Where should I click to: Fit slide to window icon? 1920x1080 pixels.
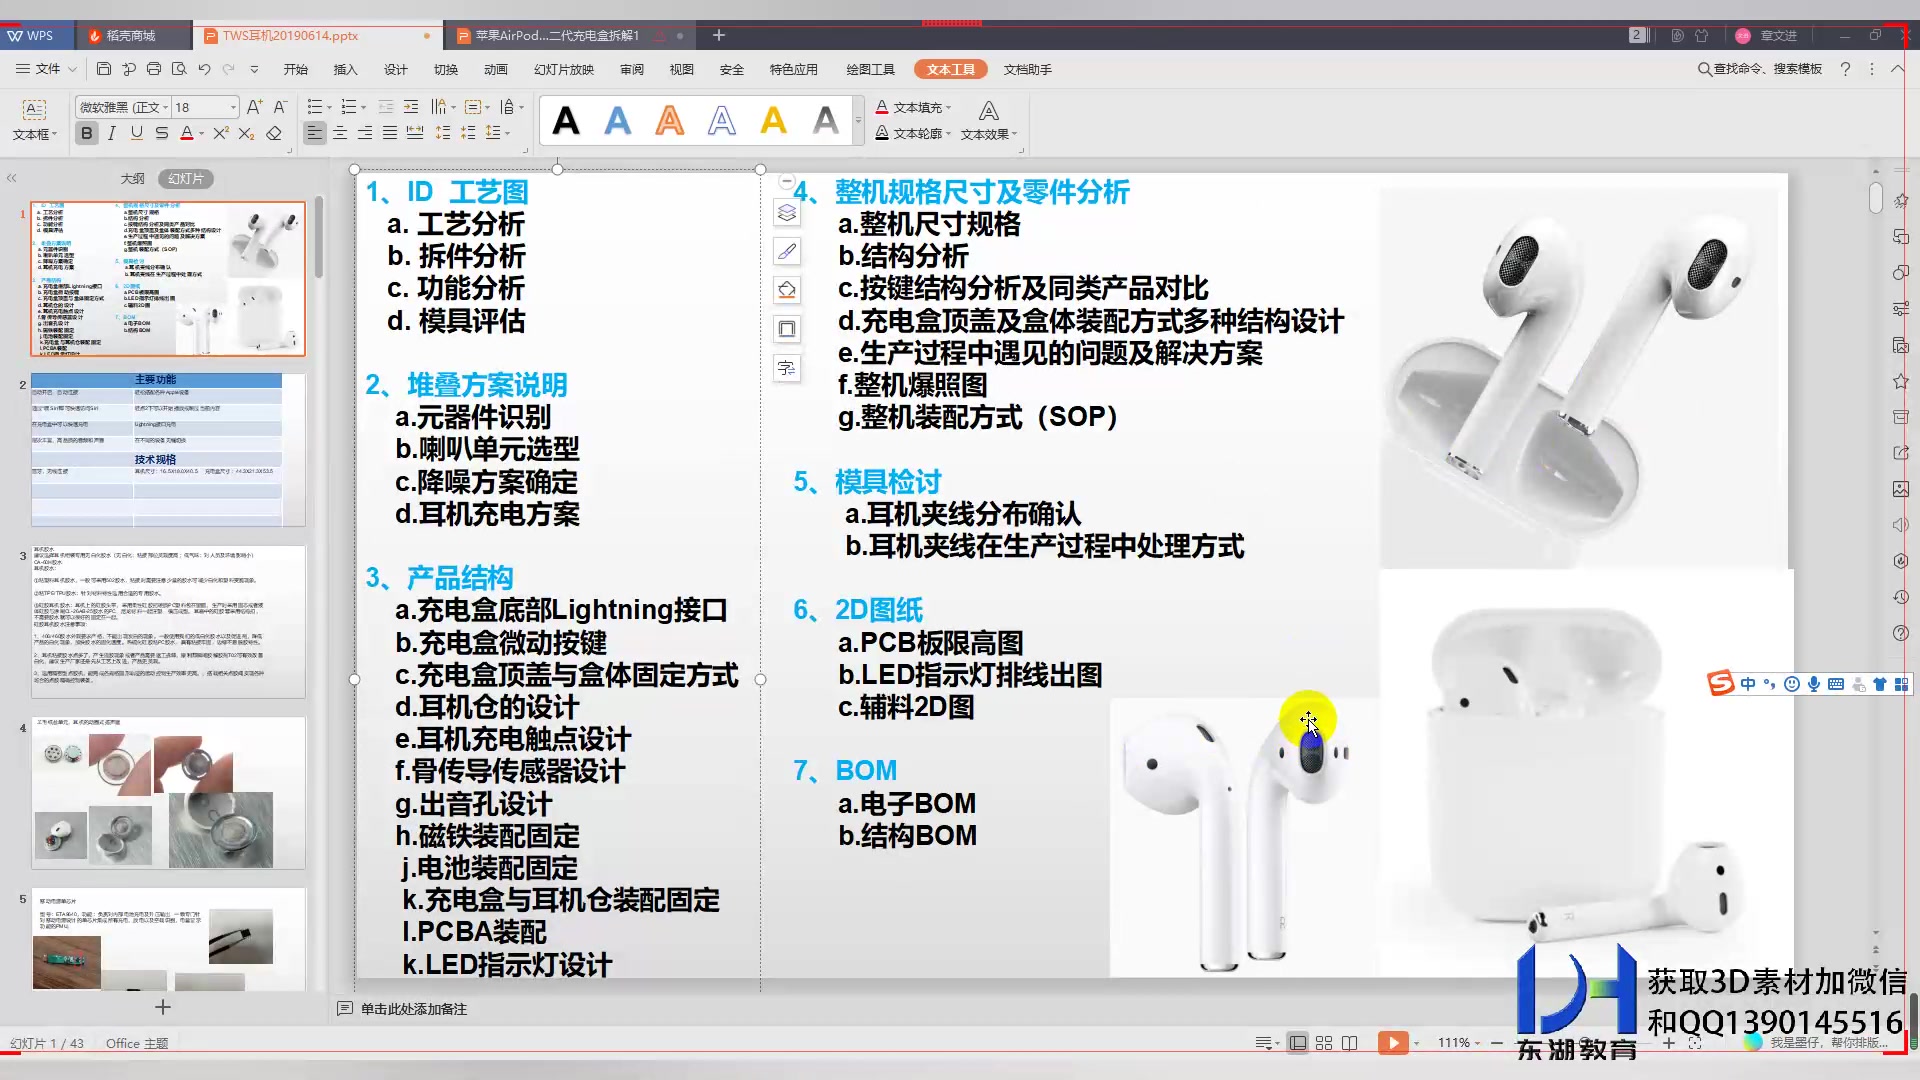point(1694,1043)
